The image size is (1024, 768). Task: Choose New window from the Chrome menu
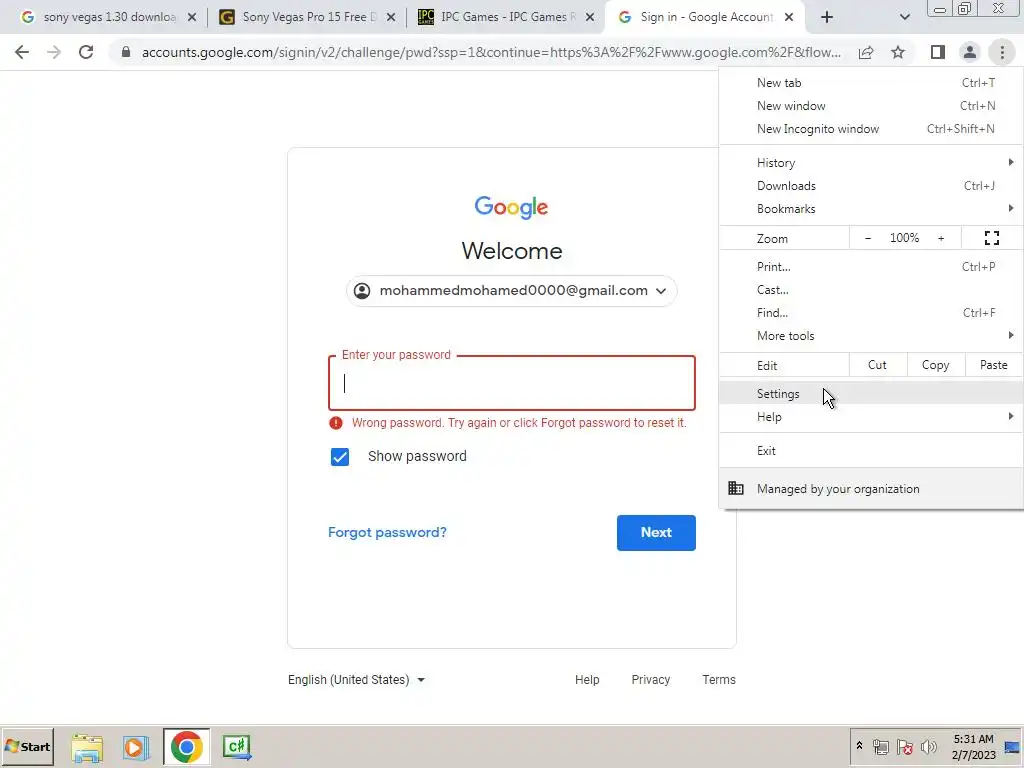point(871,106)
